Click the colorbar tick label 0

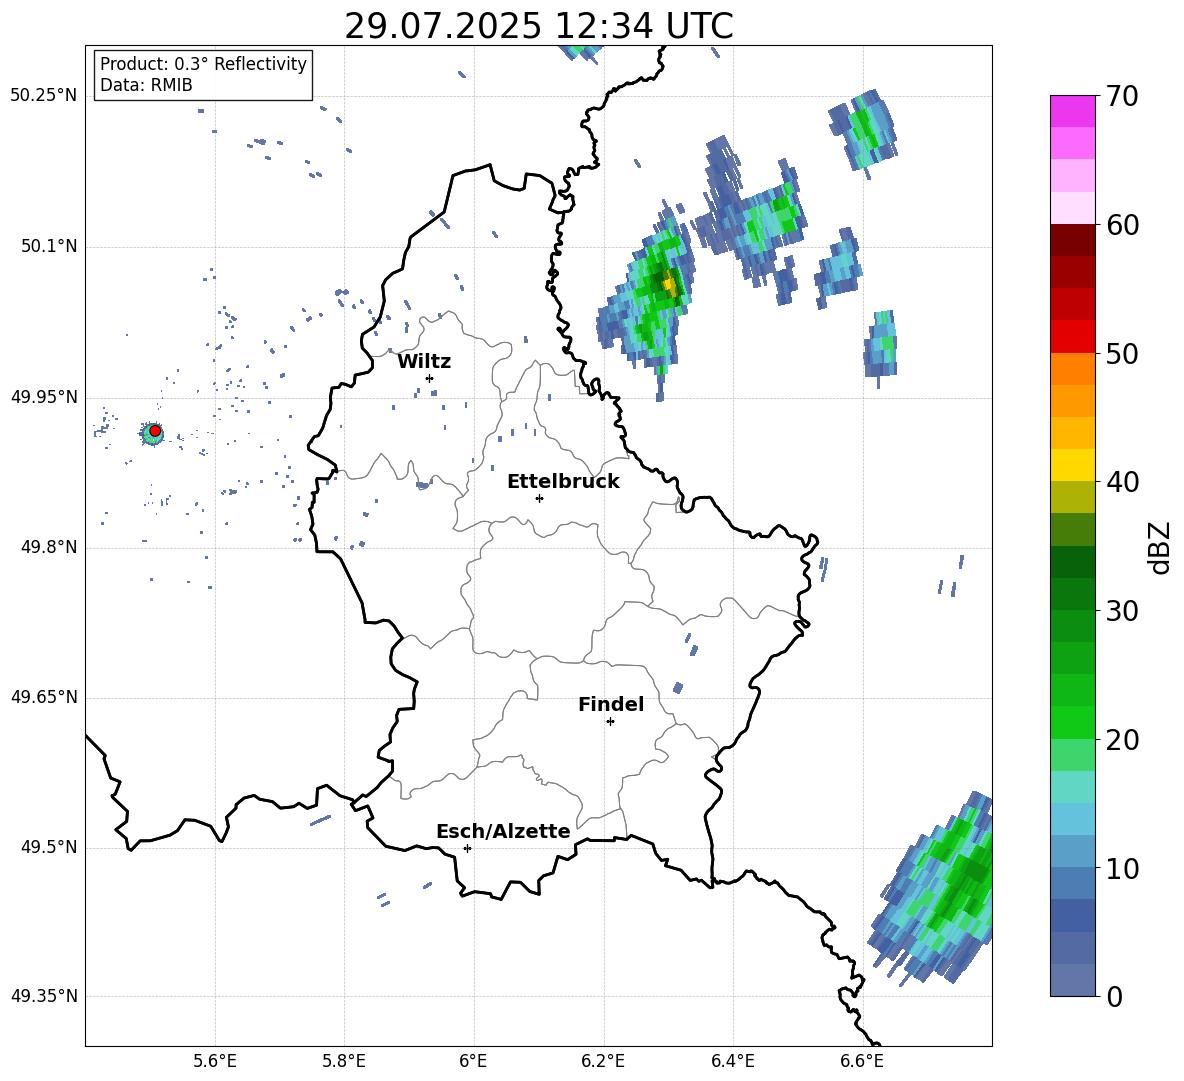pos(1114,996)
